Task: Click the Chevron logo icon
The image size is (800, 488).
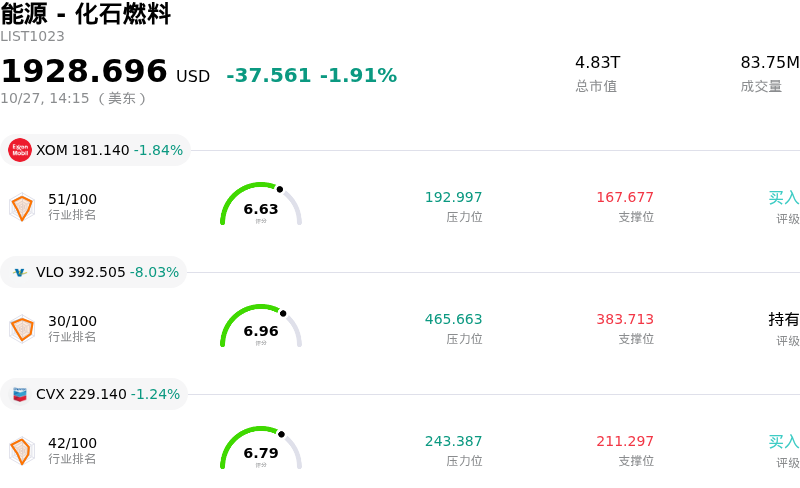Action: pyautogui.click(x=20, y=394)
